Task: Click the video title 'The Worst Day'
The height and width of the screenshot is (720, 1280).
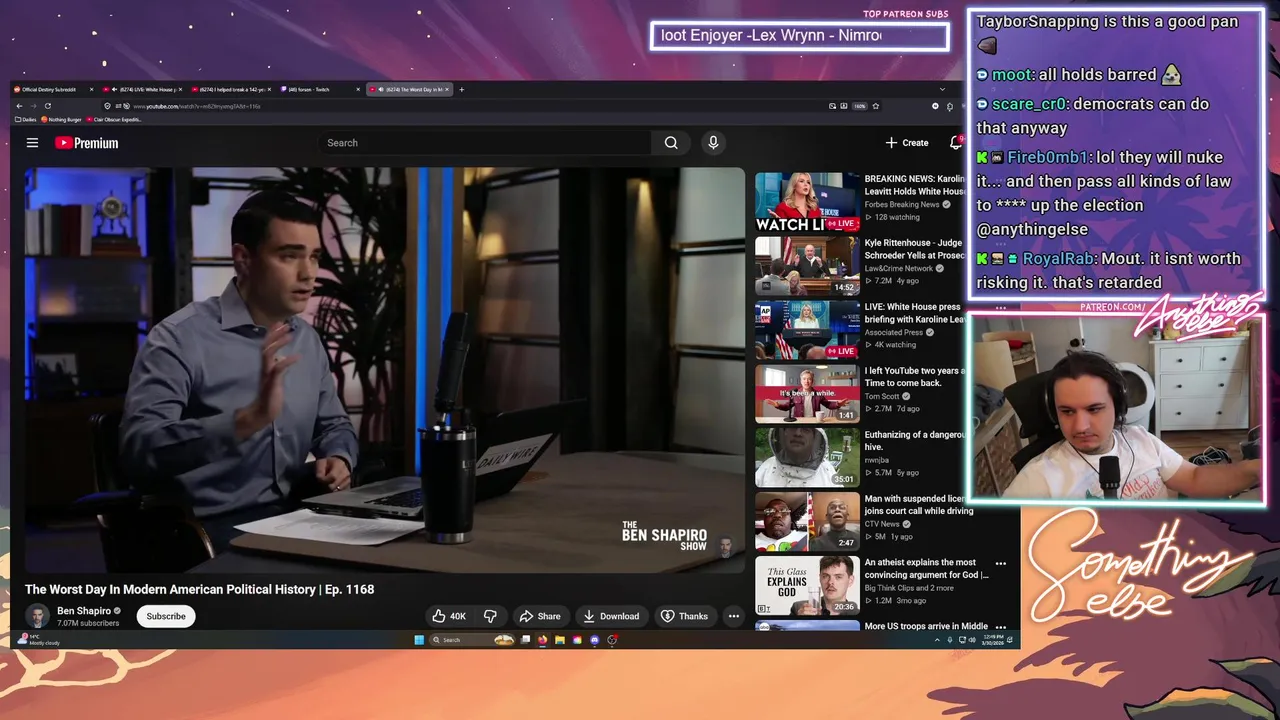Action: pos(200,589)
